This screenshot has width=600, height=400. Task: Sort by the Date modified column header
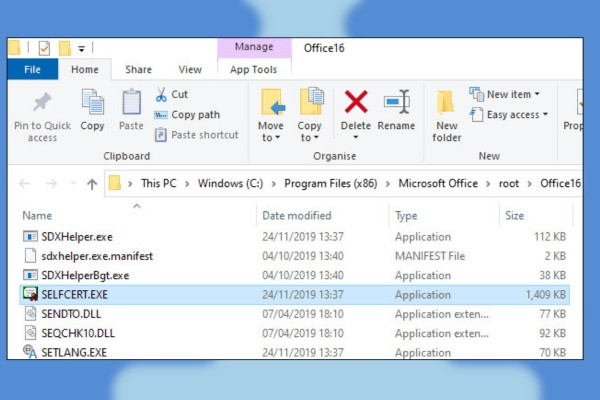click(x=297, y=216)
